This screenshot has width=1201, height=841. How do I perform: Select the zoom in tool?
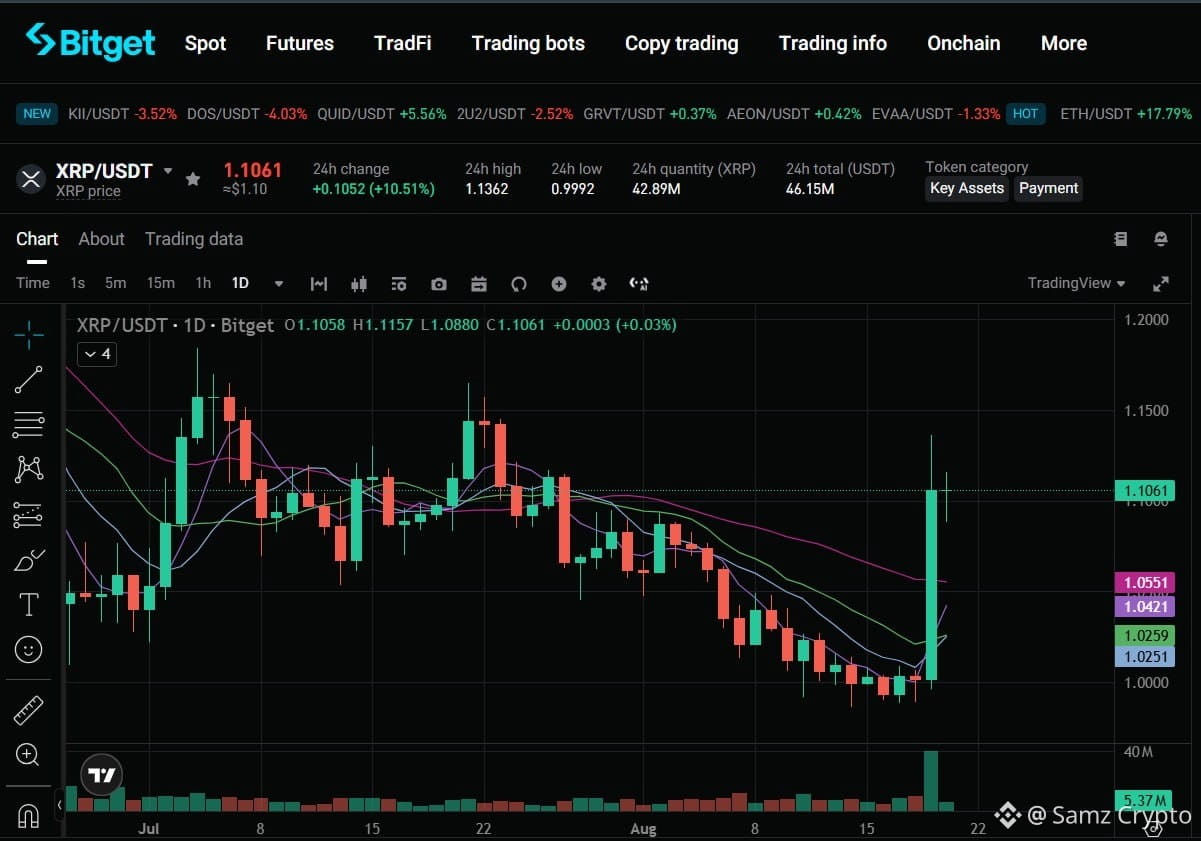pos(29,754)
